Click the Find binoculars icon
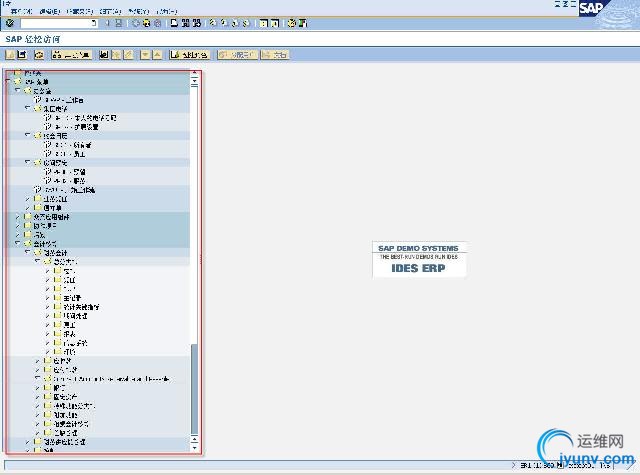The image size is (640, 475). pos(186,23)
